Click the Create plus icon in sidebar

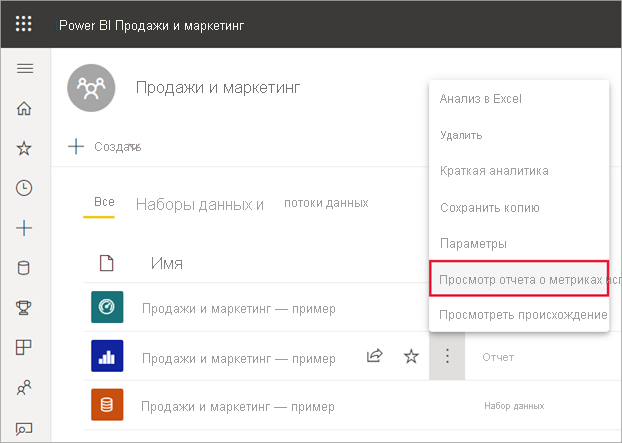(x=25, y=228)
